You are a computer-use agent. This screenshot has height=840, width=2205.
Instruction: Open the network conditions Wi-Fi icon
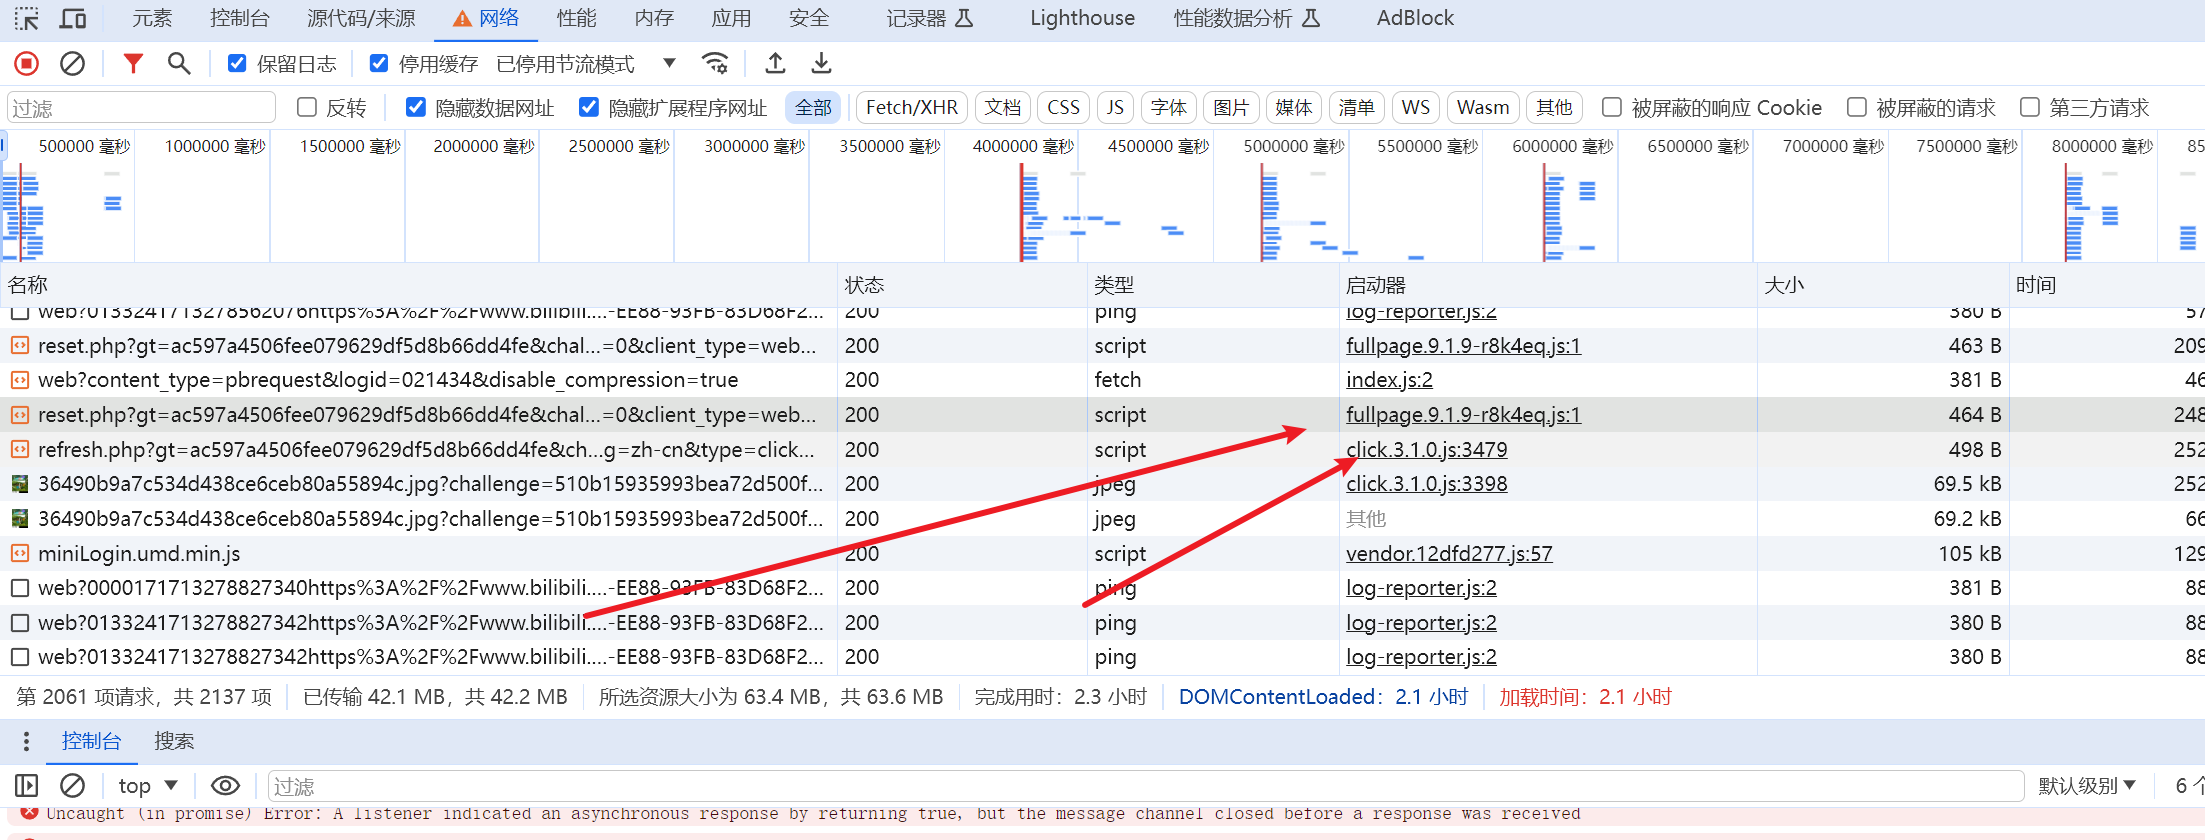click(715, 64)
